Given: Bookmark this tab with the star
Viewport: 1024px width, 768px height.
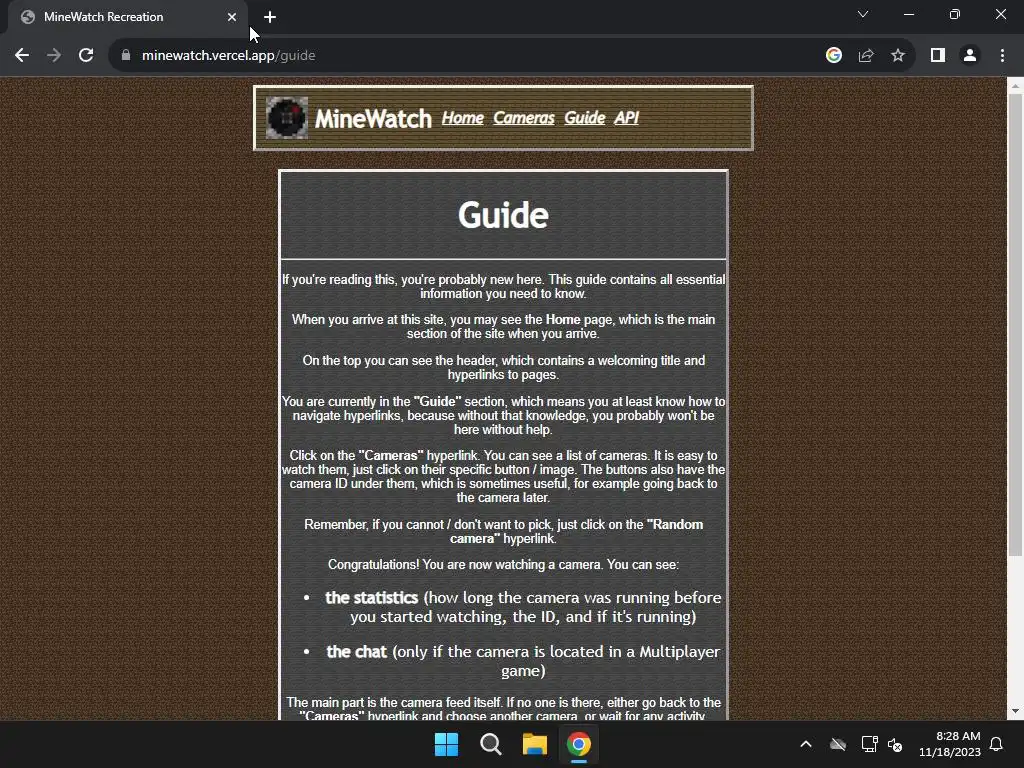Looking at the screenshot, I should 898,56.
